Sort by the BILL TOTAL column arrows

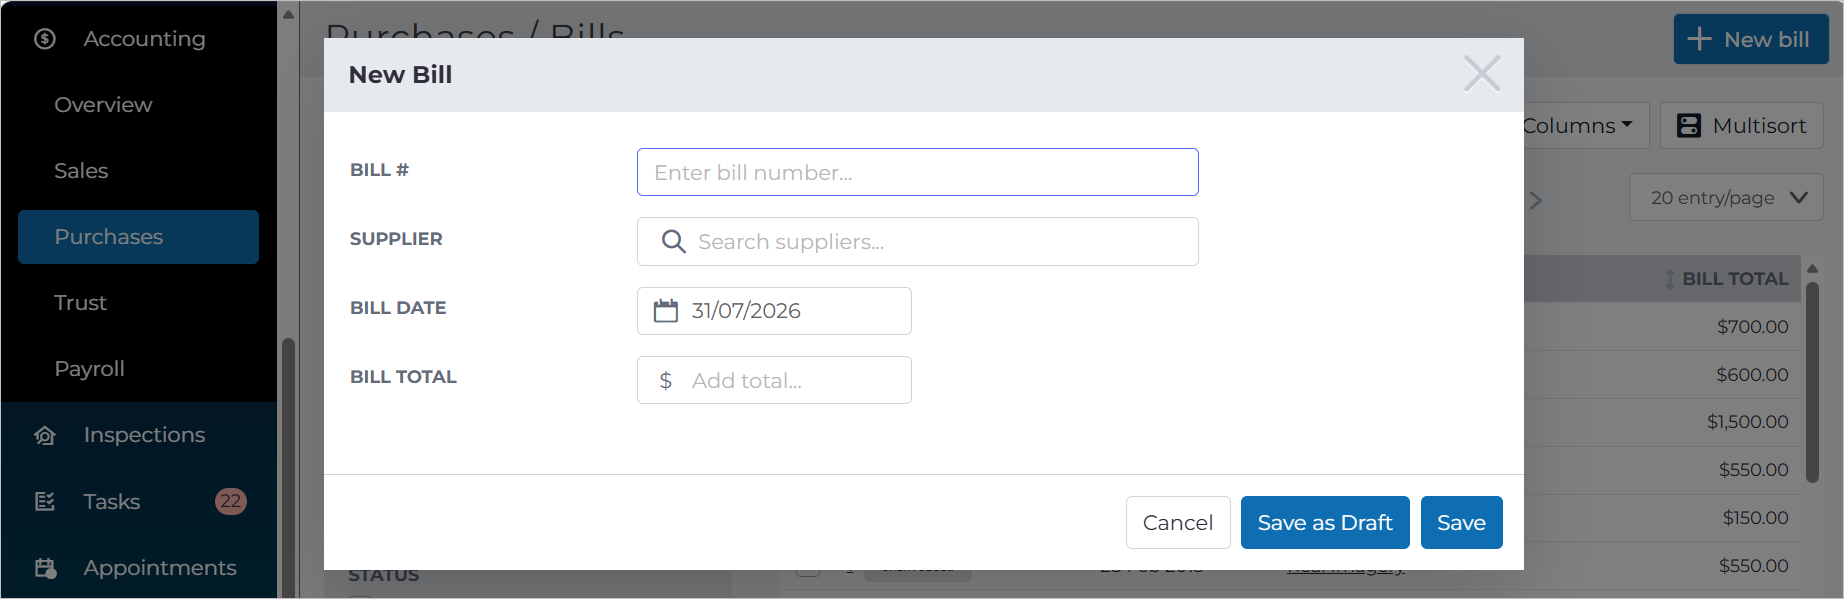pyautogui.click(x=1670, y=279)
